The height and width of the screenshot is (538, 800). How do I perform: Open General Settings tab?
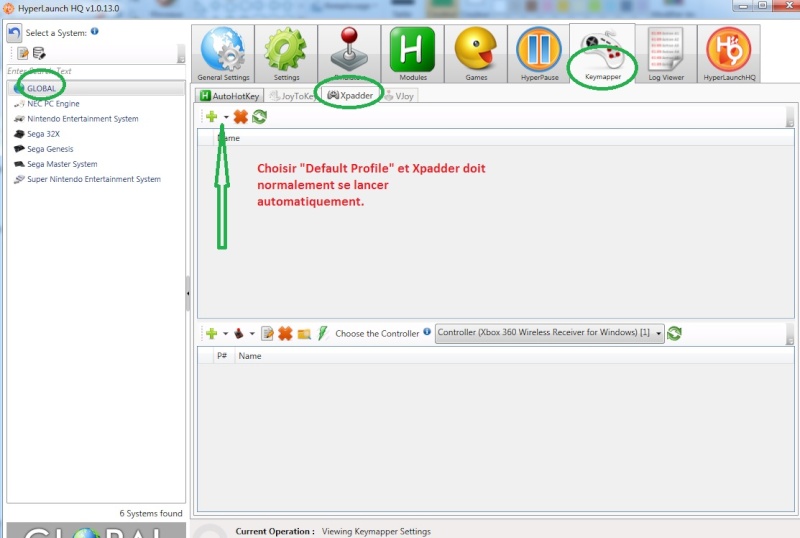pyautogui.click(x=223, y=54)
